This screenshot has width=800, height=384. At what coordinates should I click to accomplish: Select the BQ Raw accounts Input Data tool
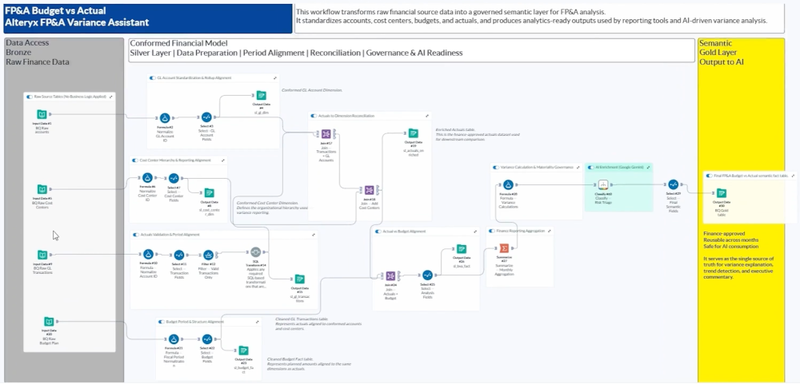pos(42,114)
